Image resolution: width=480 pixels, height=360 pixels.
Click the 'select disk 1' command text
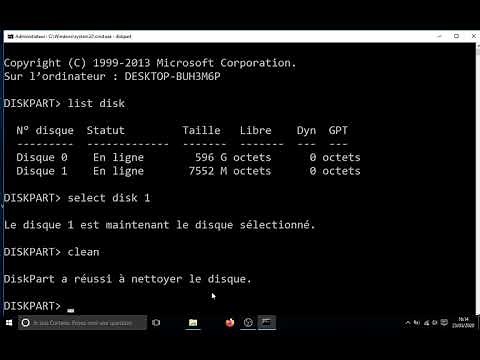point(109,198)
